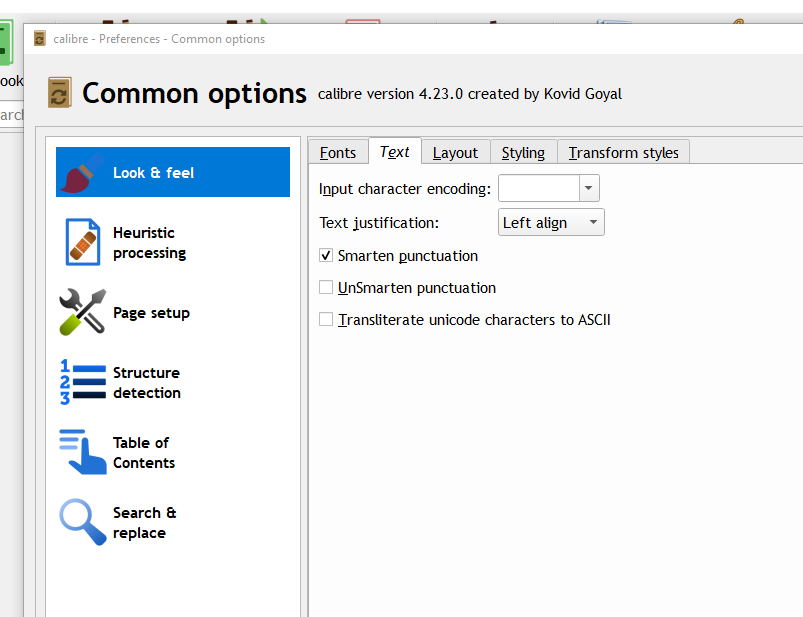Click the calibre version 4.23.0 text
The height and width of the screenshot is (617, 803).
click(470, 94)
